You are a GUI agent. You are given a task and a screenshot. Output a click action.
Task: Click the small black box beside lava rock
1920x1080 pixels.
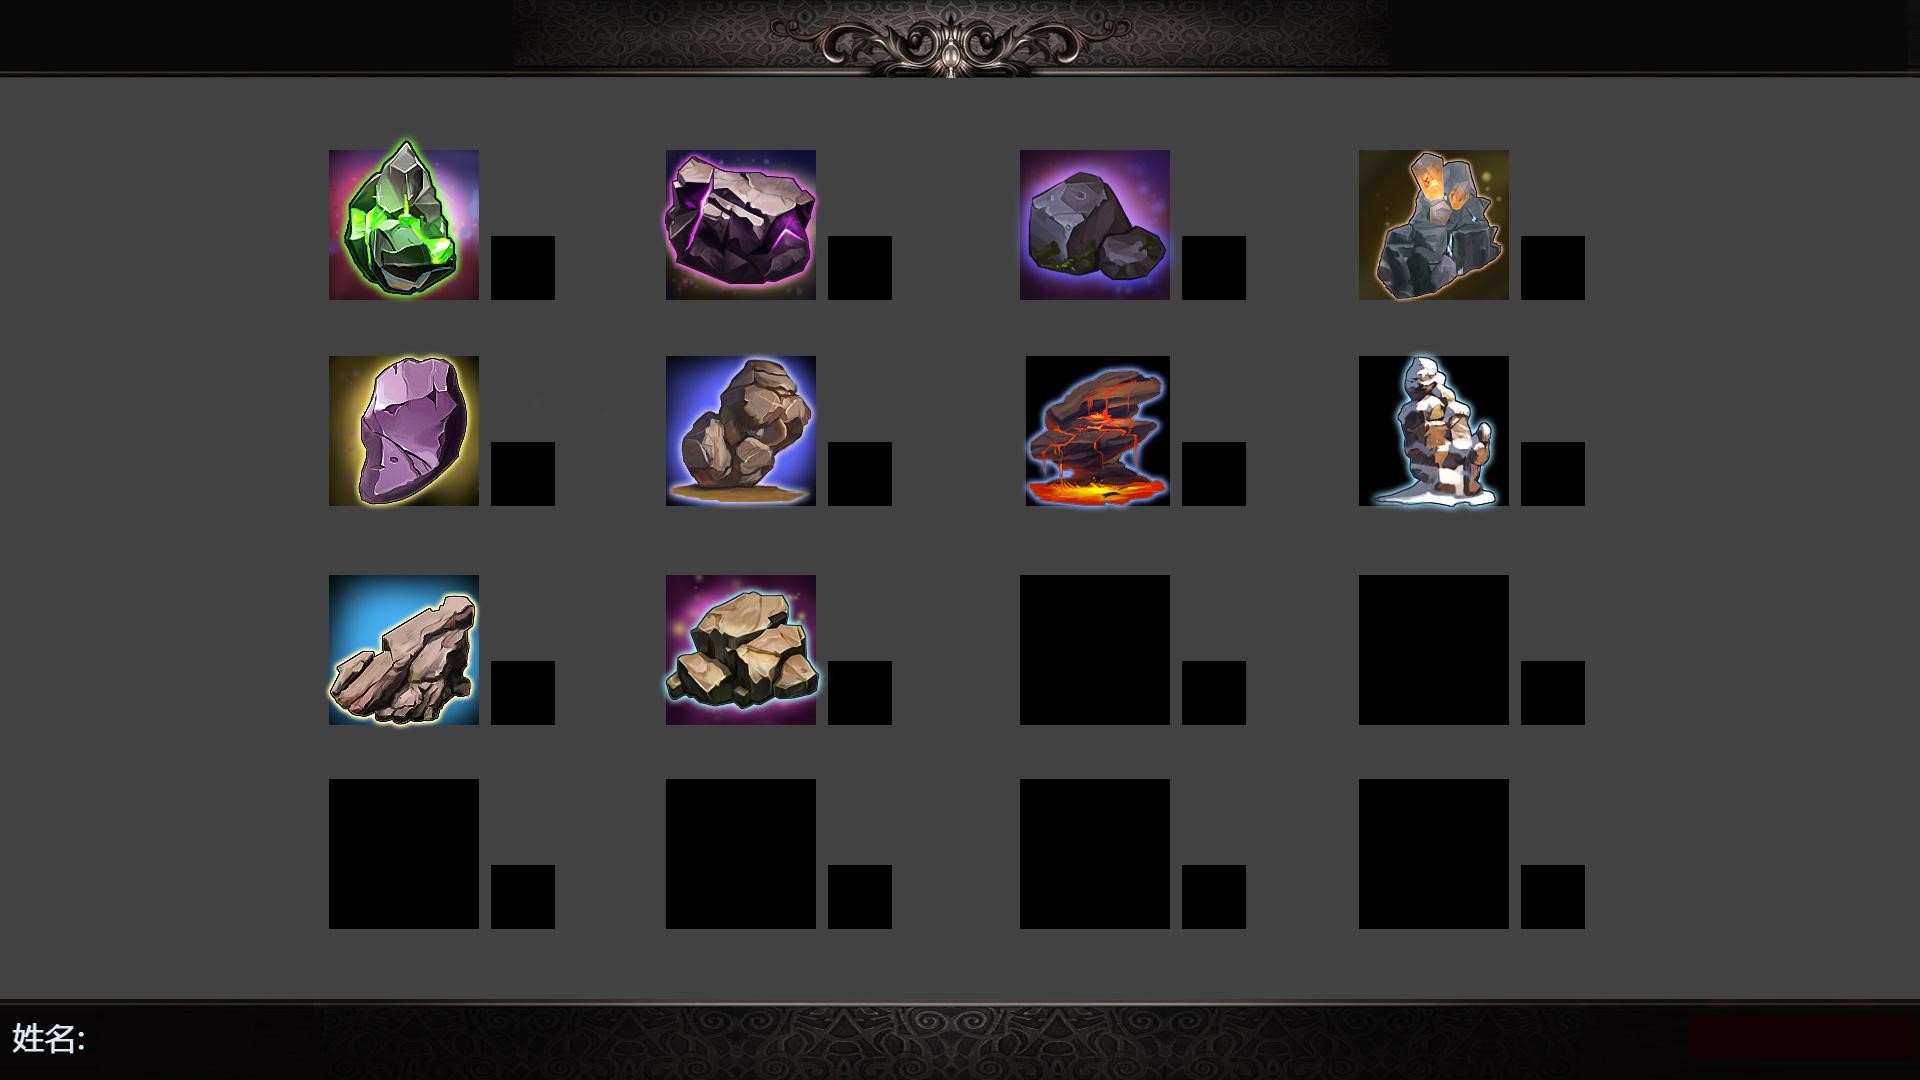pos(1214,474)
